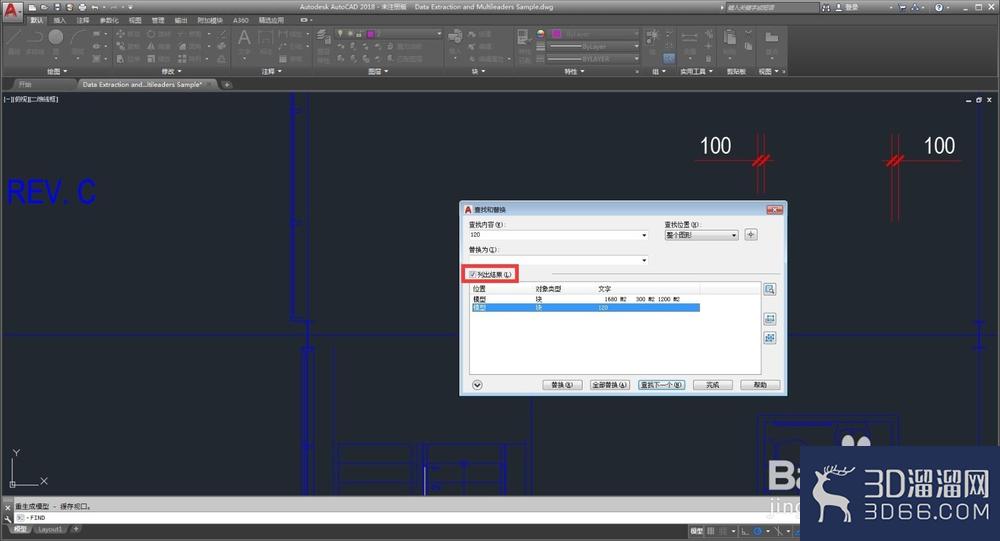The image size is (1000, 541).
Task: Click the Done button in Find dialog
Action: point(713,385)
